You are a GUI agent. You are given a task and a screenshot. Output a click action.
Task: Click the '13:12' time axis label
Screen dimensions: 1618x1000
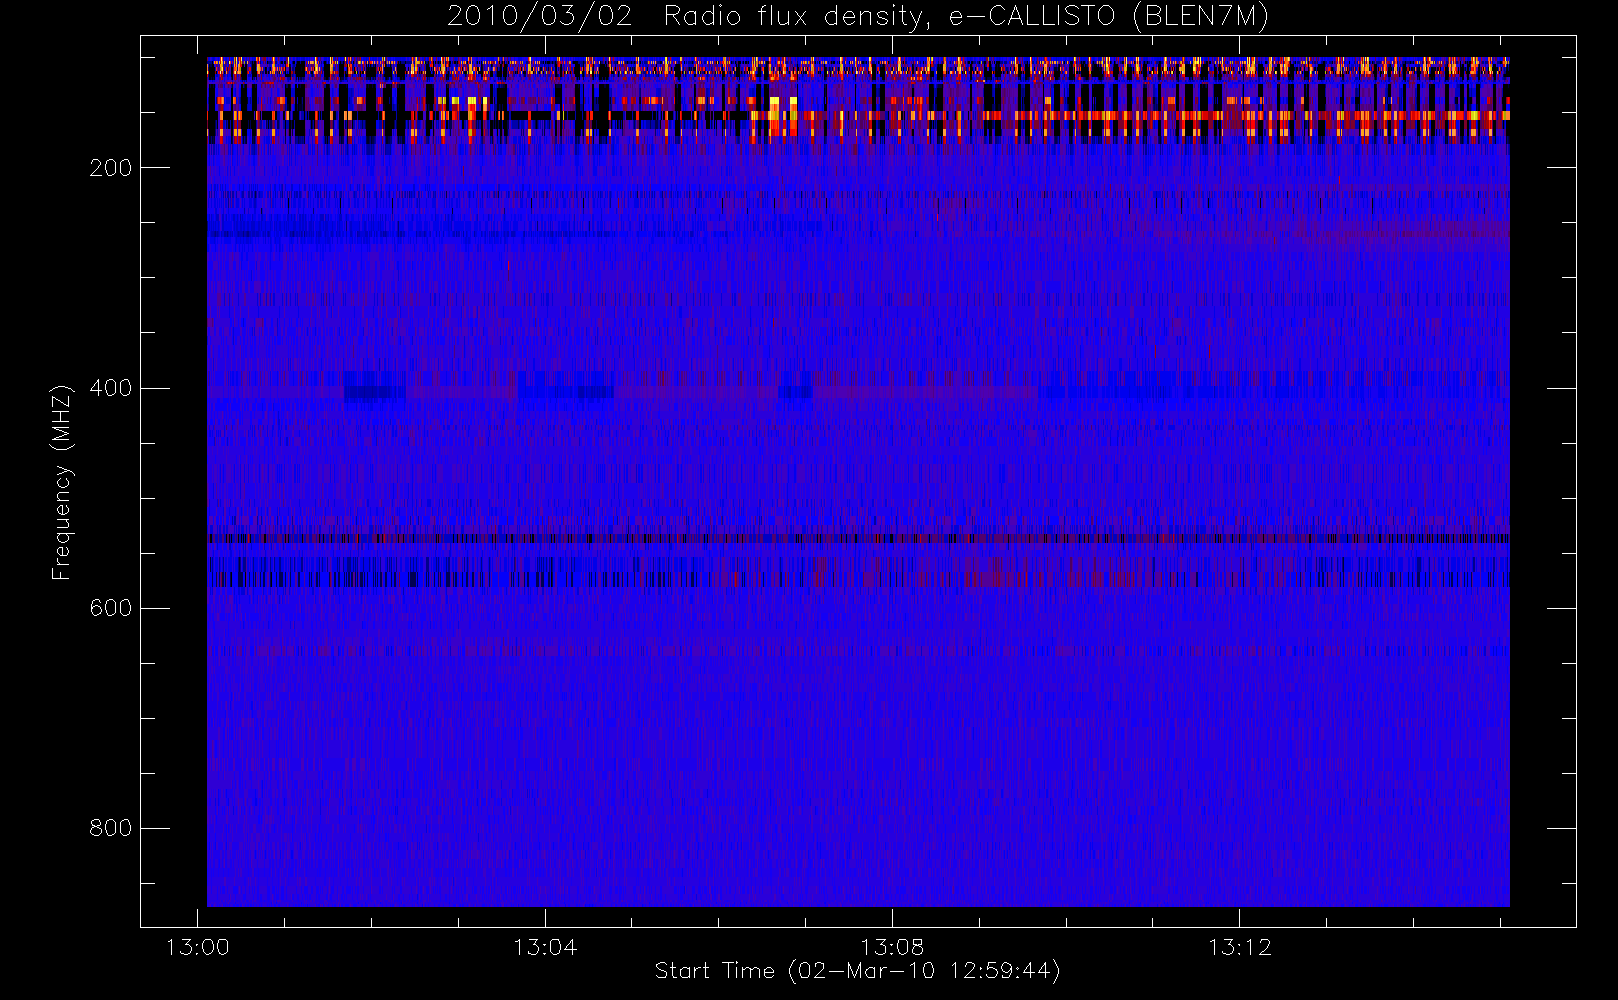point(1239,947)
